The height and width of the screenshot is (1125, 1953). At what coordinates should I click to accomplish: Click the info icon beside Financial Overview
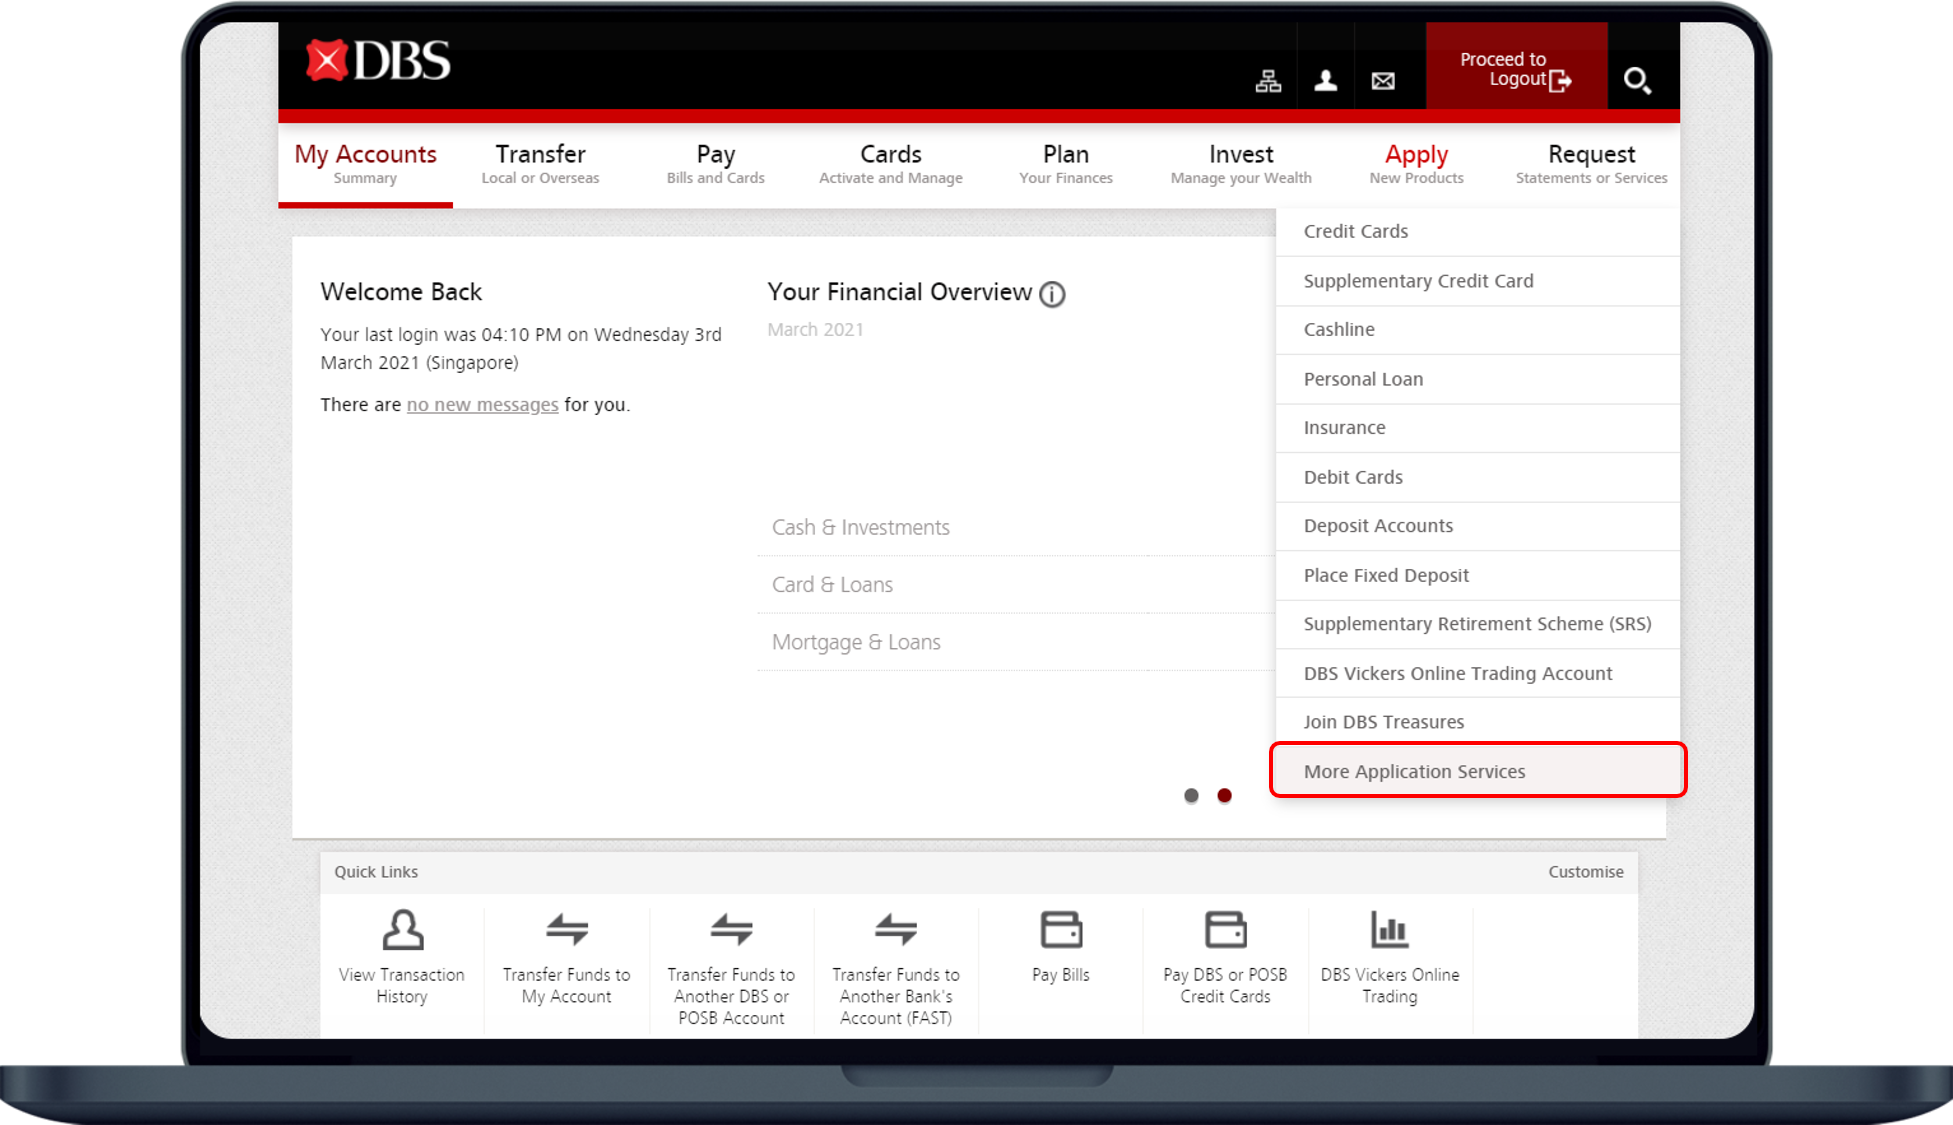(x=1052, y=294)
